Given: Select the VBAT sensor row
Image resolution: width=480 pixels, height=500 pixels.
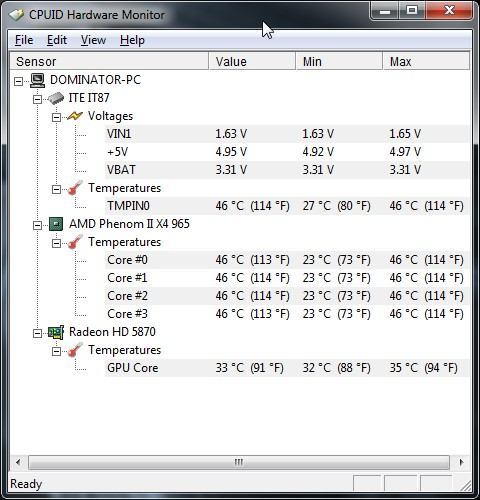Looking at the screenshot, I should pyautogui.click(x=287, y=170).
